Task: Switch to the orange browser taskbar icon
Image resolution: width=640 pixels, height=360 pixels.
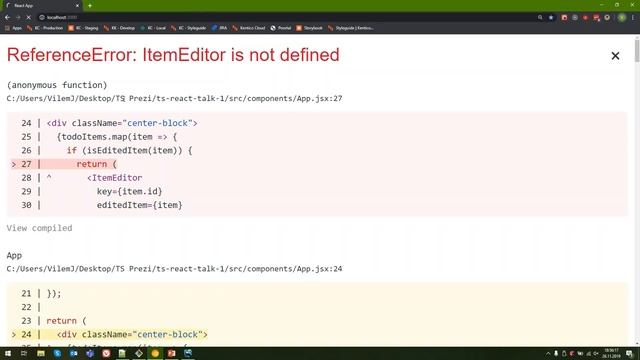Action: coord(155,353)
